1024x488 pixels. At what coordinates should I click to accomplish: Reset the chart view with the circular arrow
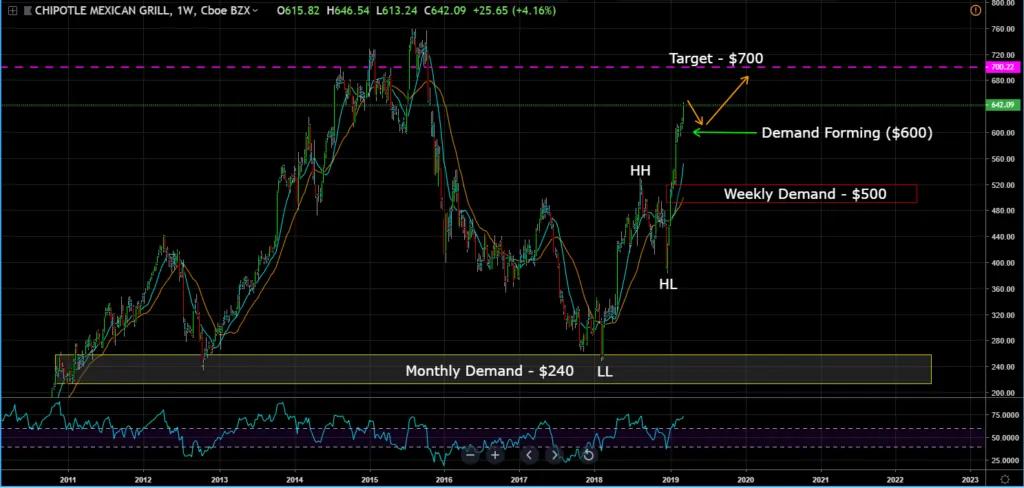[x=588, y=455]
